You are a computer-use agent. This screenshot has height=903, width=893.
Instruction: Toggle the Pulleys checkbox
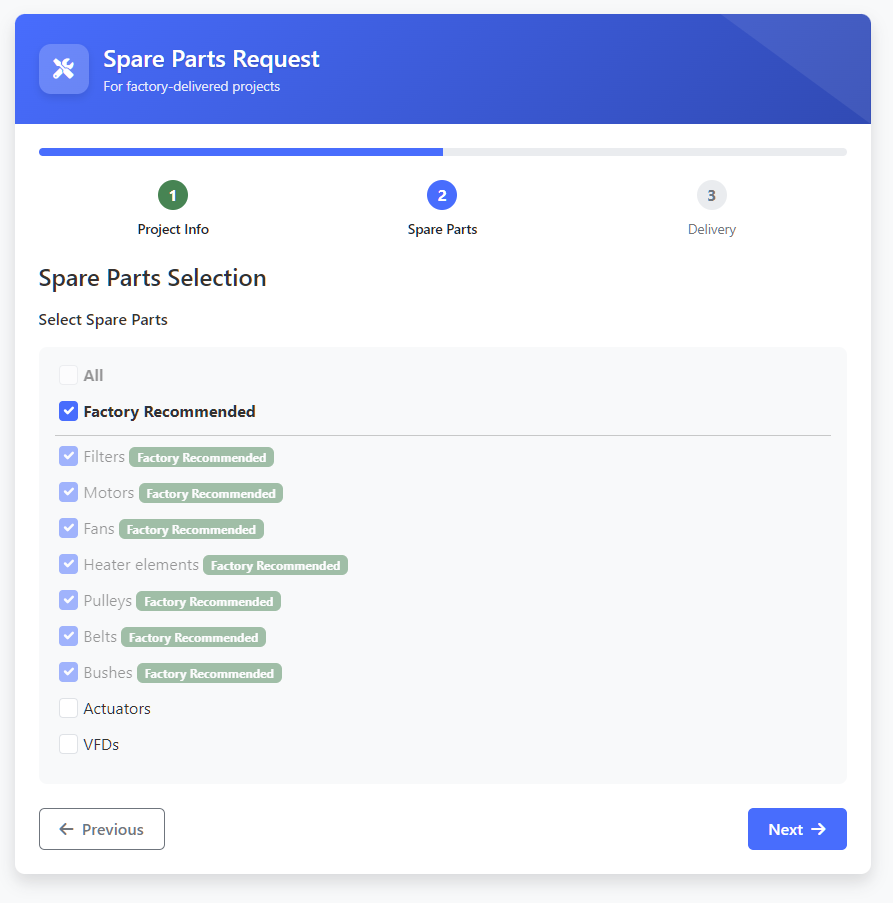point(69,600)
